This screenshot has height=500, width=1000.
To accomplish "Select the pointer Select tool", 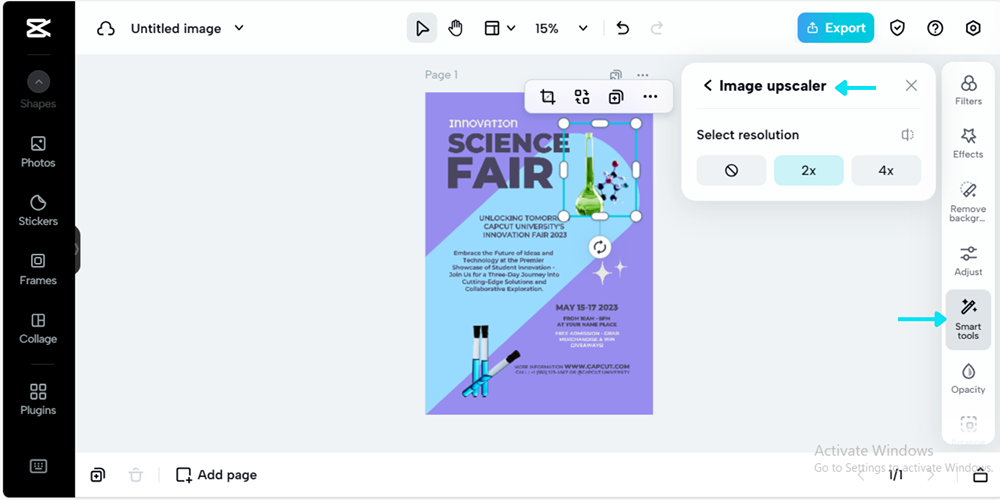I will coord(422,29).
